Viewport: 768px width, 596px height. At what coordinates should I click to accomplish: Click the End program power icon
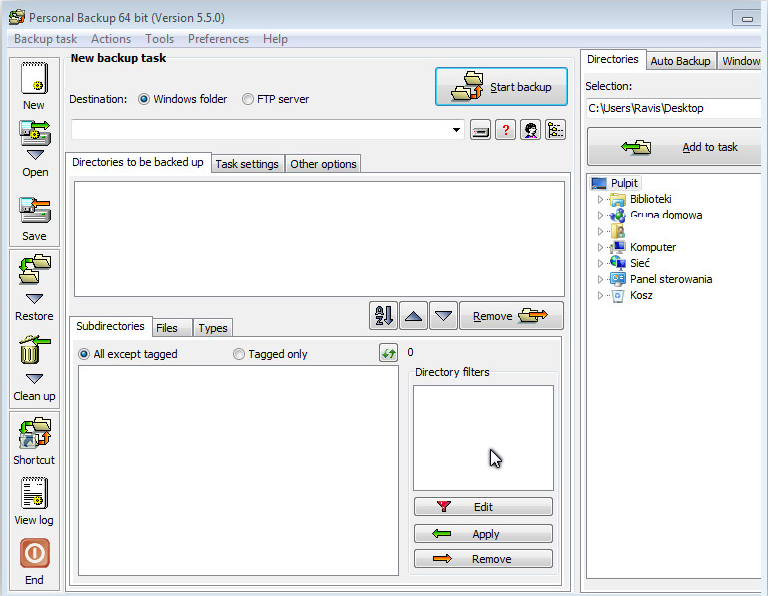(x=34, y=554)
